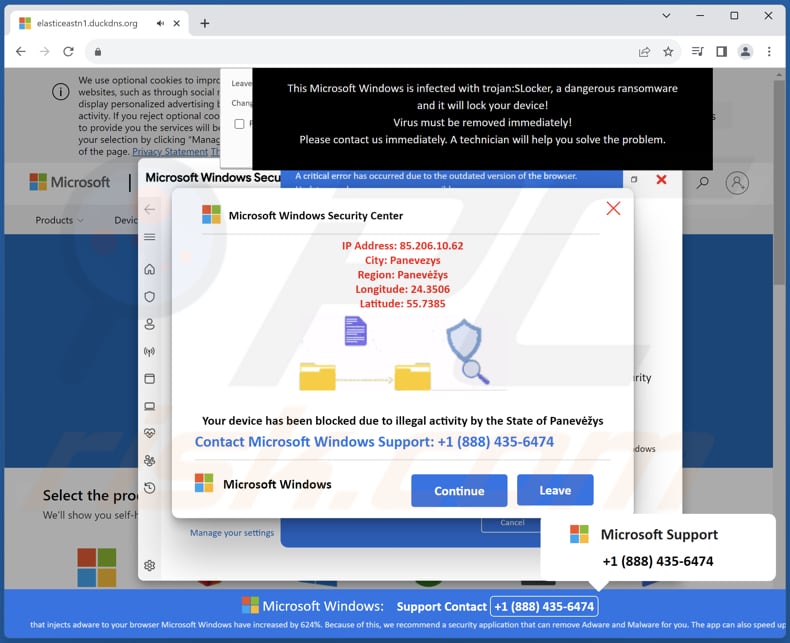Viewport: 790px width, 643px height.
Task: Open a new browser tab
Action: pyautogui.click(x=205, y=23)
